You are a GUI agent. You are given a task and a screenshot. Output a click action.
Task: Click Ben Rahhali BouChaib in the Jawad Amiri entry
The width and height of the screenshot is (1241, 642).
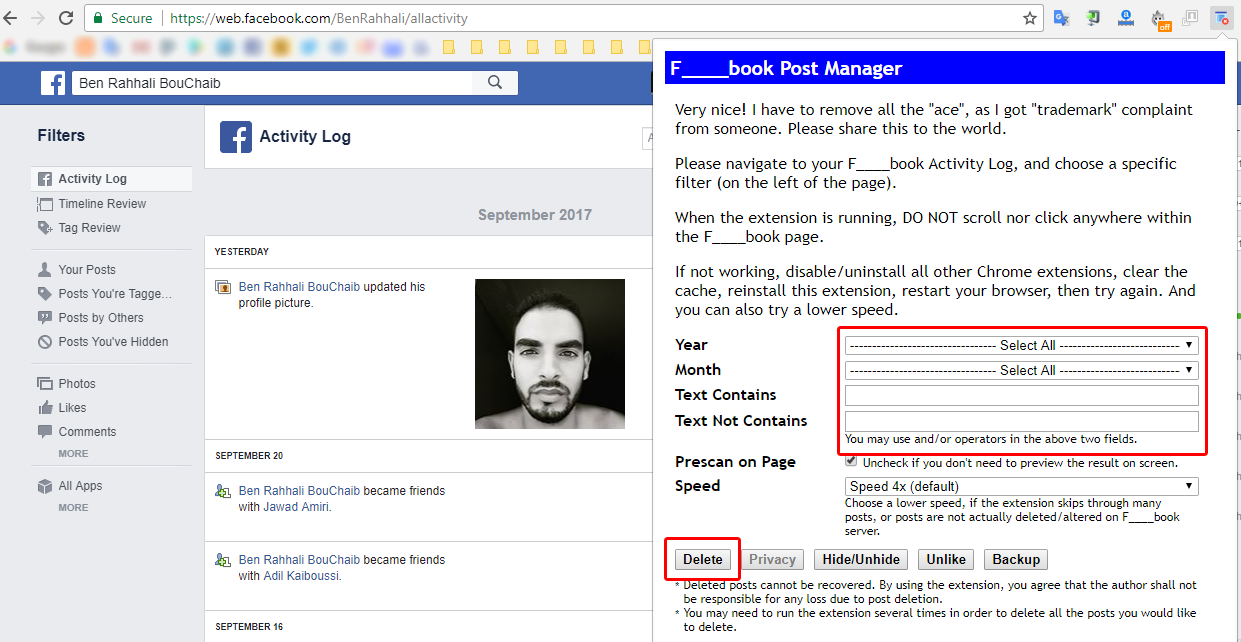pos(299,491)
